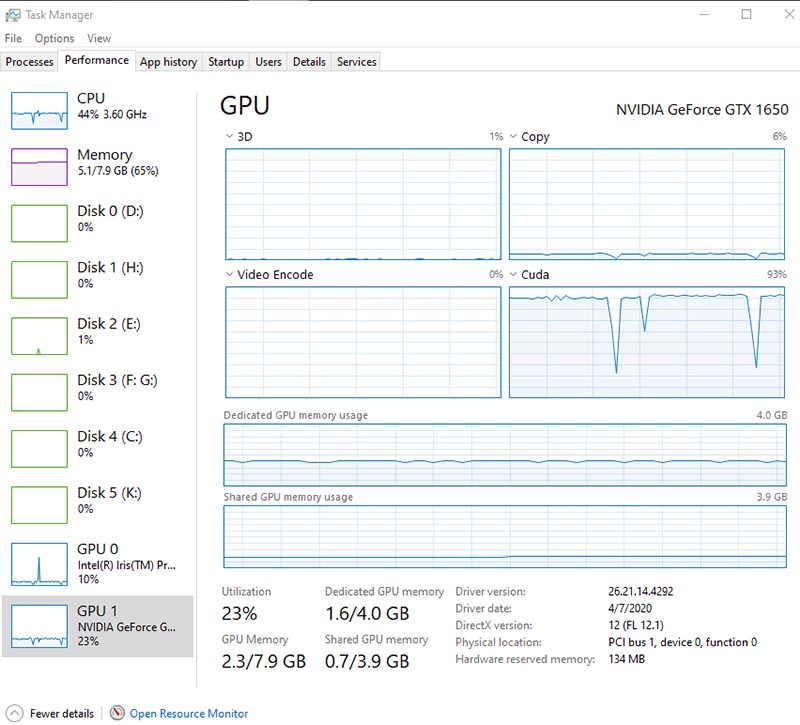This screenshot has height=725, width=800.
Task: Click the Fewer details collapse arrow icon
Action: (14, 713)
